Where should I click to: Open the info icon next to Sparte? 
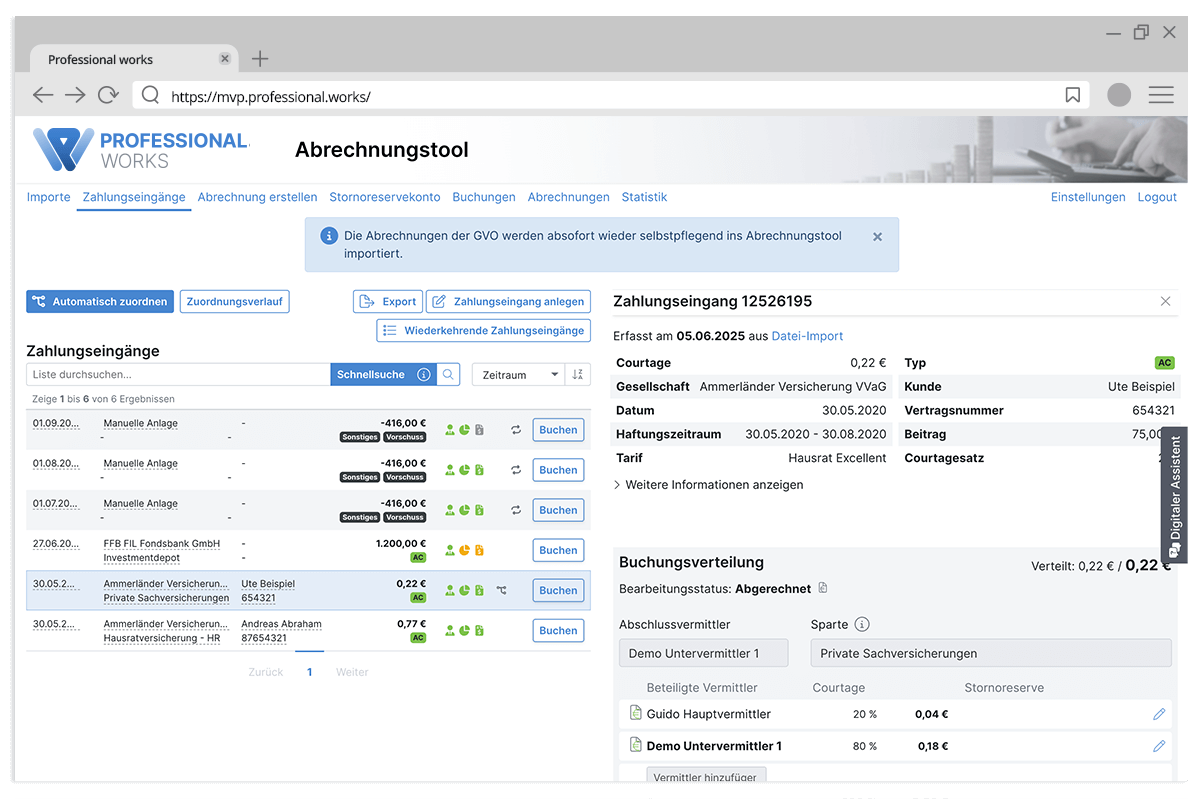click(x=862, y=624)
